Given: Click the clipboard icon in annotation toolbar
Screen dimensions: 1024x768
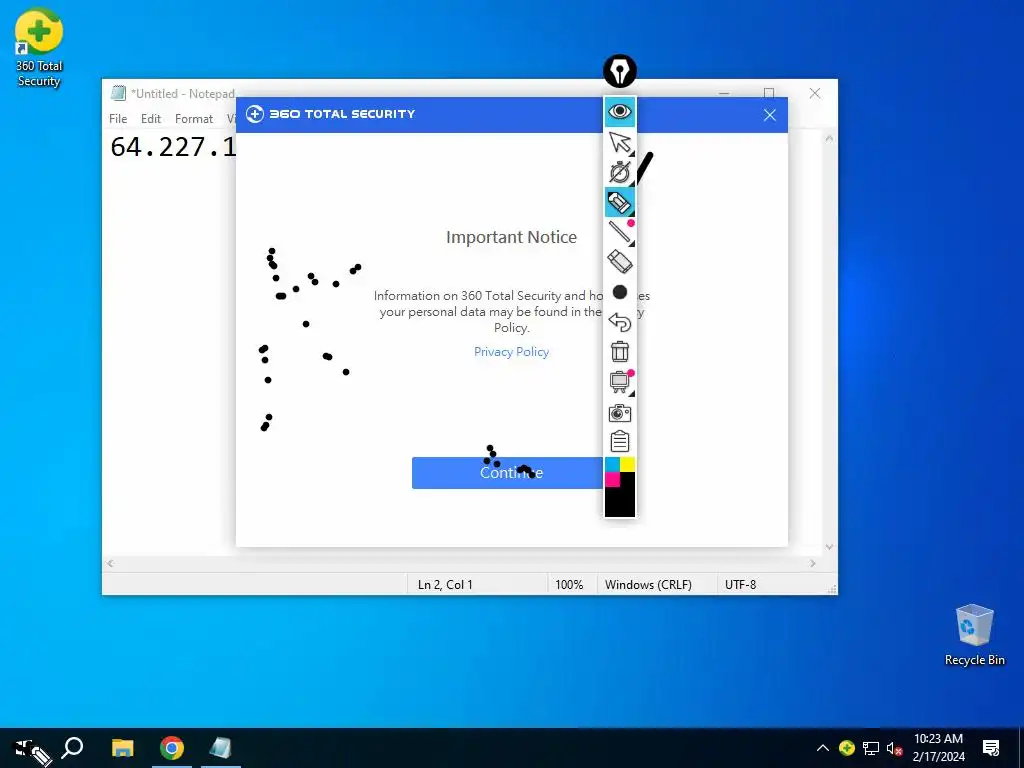Looking at the screenshot, I should pyautogui.click(x=619, y=441).
